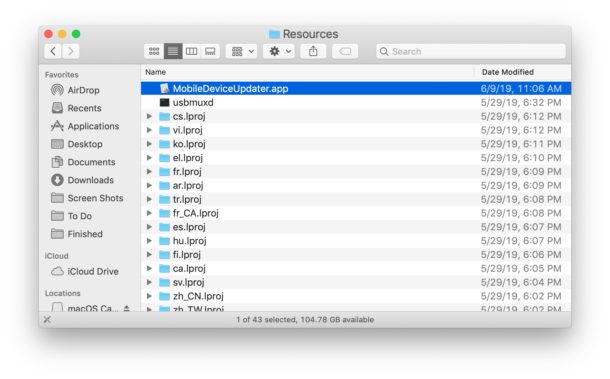Select the usbmuxd file
Viewport: 610px width, 379px height.
356,103
